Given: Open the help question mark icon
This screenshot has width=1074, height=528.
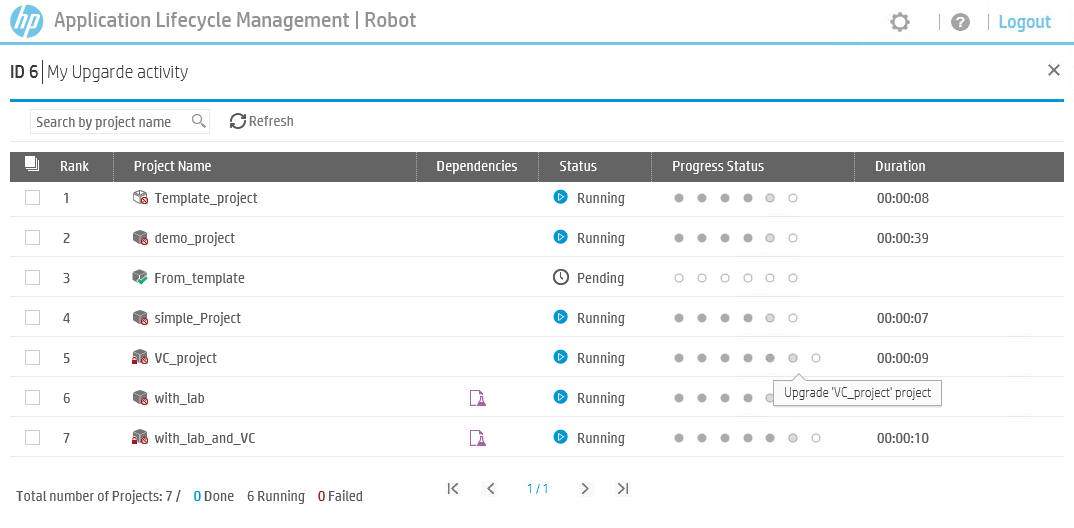Looking at the screenshot, I should tap(960, 22).
